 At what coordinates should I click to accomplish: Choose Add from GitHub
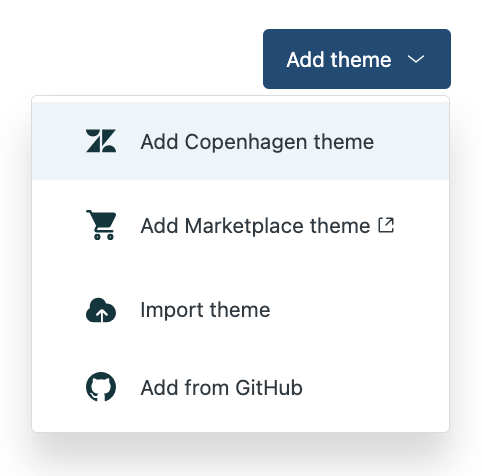pyautogui.click(x=241, y=387)
